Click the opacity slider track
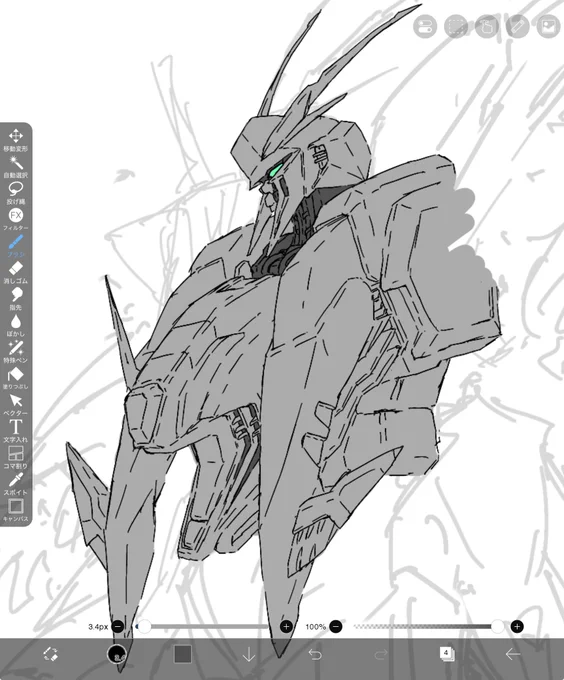This screenshot has height=680, width=564. 429,626
